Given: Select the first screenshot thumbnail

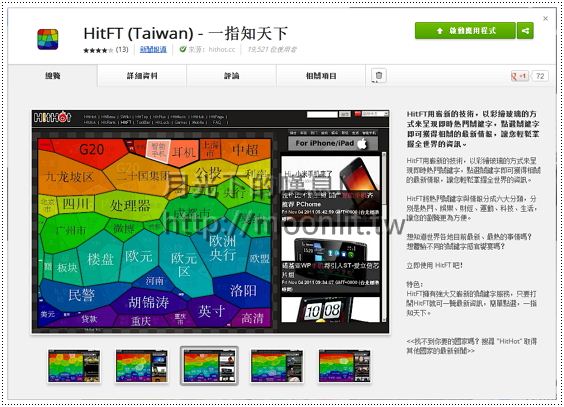Looking at the screenshot, I should coord(74,366).
